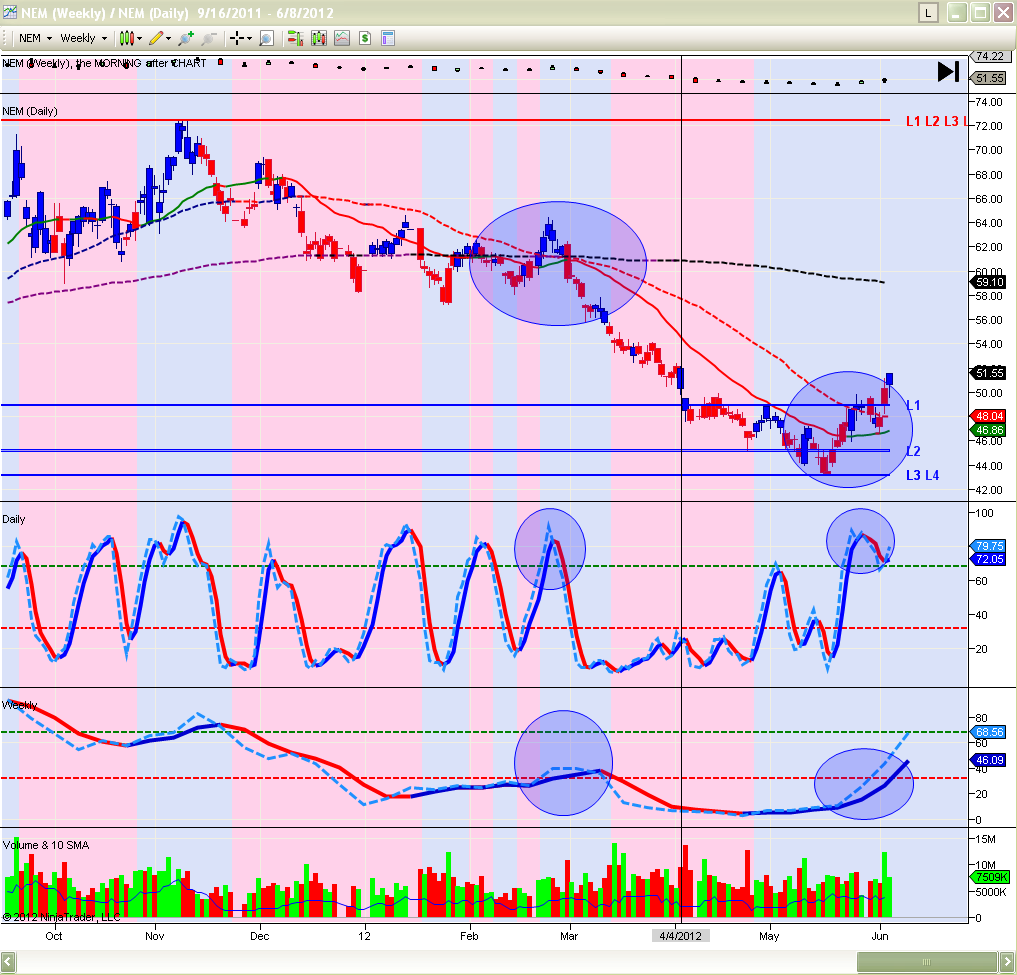Select the pencil drawing tools icon
Viewport: 1017px width, 975px height.
156,38
